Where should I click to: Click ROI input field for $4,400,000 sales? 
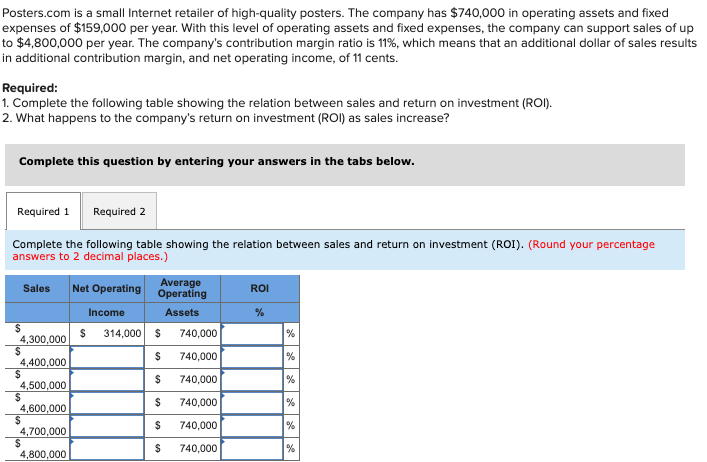[252, 357]
